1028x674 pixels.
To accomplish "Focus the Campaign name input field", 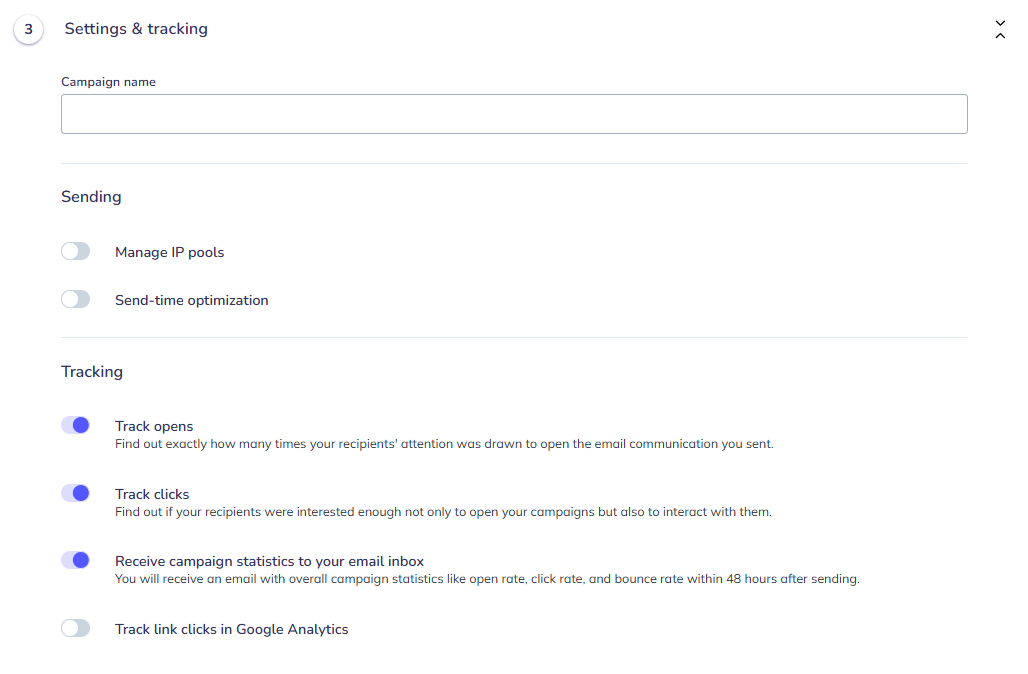I will tap(514, 114).
